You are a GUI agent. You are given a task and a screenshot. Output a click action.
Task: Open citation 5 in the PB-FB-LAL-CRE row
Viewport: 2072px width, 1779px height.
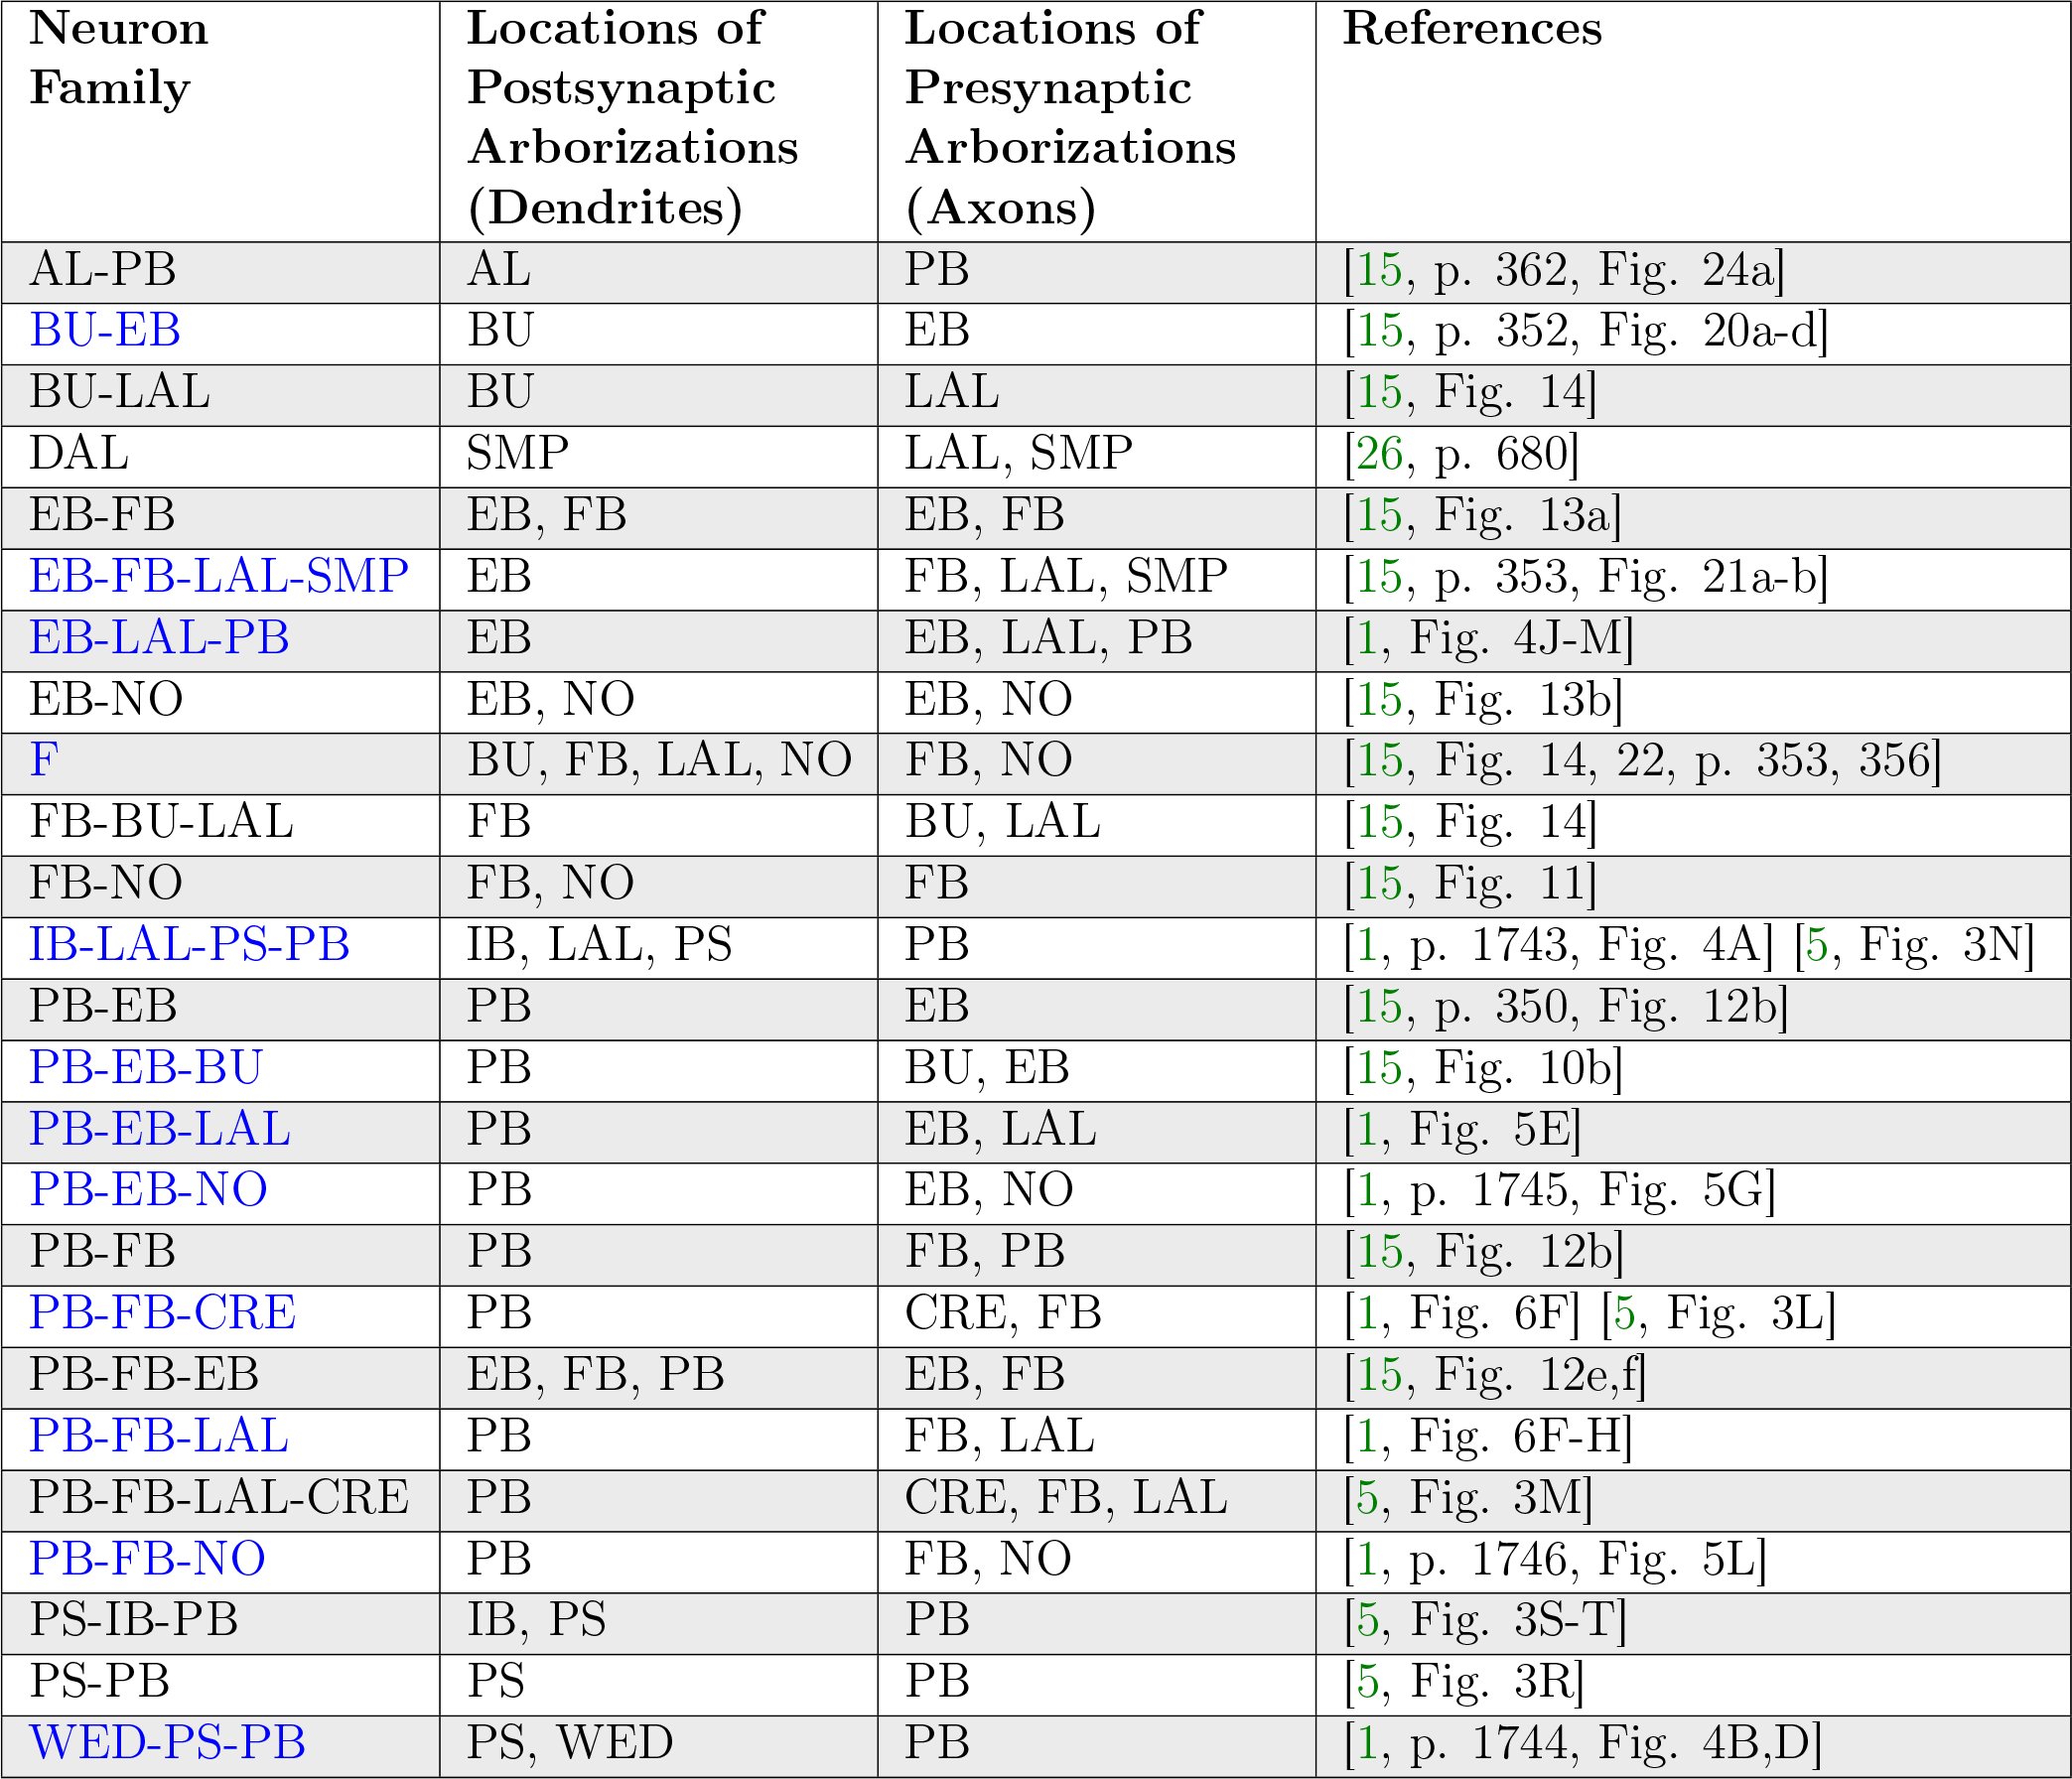click(x=1368, y=1498)
